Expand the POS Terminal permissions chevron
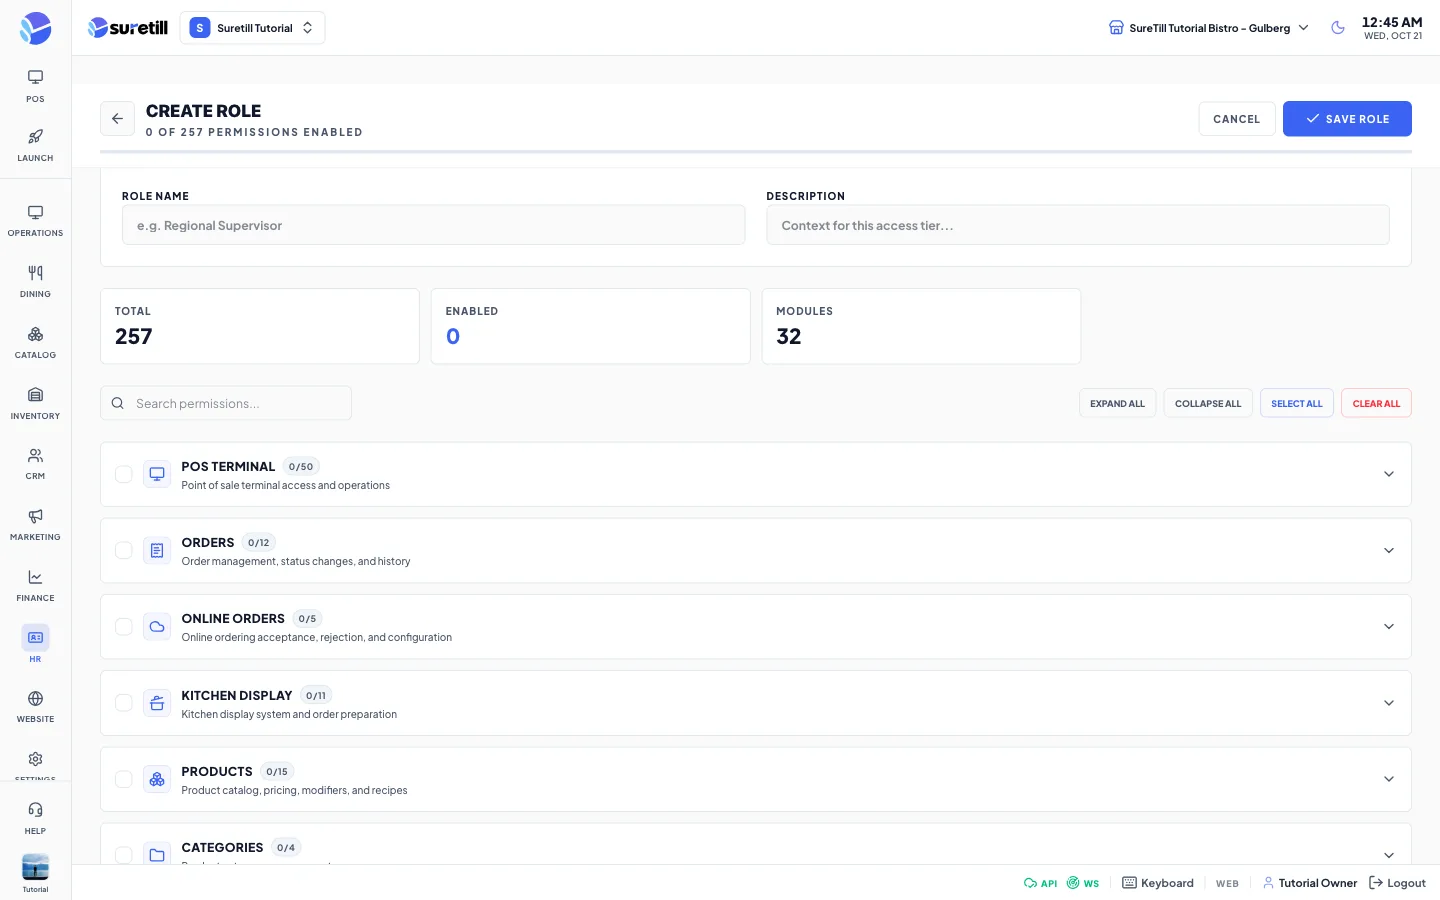 [1389, 474]
